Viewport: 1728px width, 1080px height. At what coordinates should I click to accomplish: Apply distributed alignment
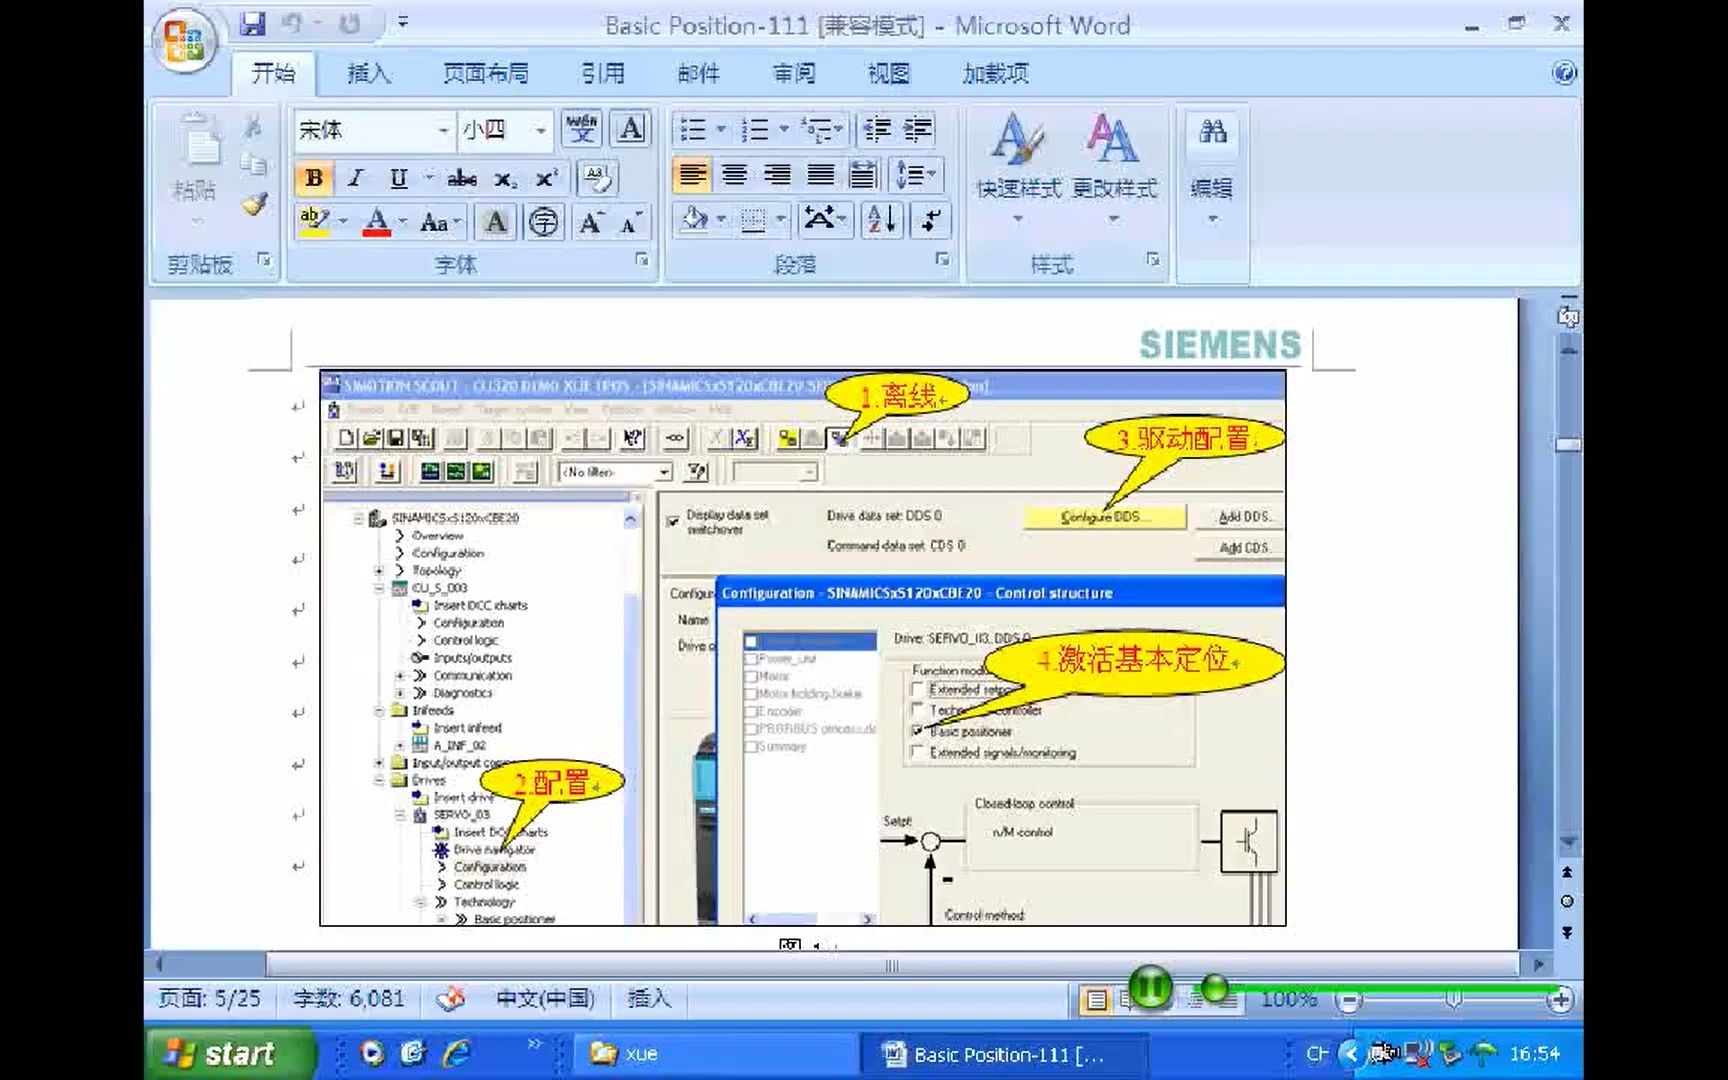(863, 176)
